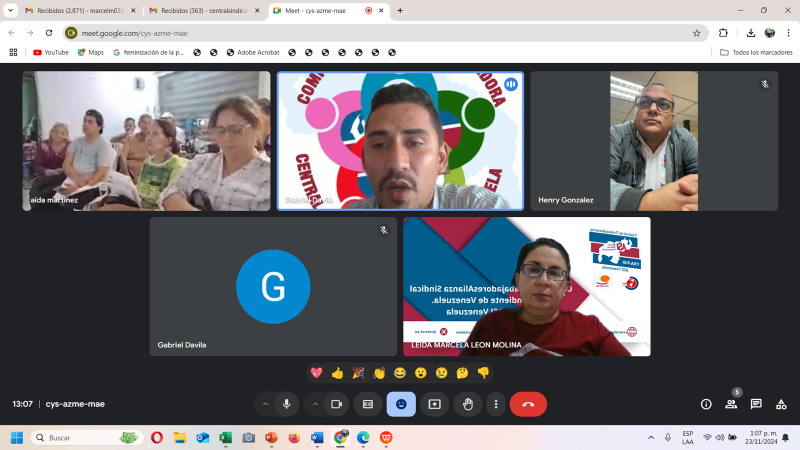
Task: Toggle the microphone in Meet
Action: [x=287, y=404]
